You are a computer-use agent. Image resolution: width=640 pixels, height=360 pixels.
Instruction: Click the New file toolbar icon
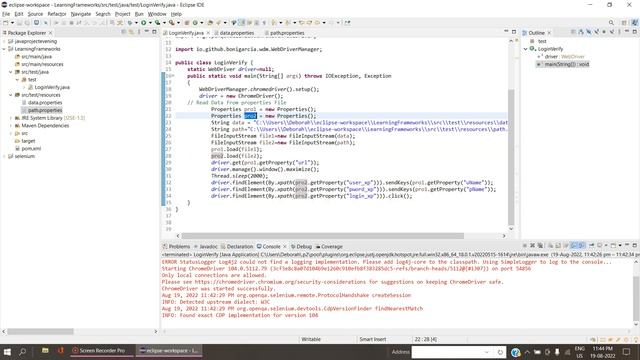[6, 23]
